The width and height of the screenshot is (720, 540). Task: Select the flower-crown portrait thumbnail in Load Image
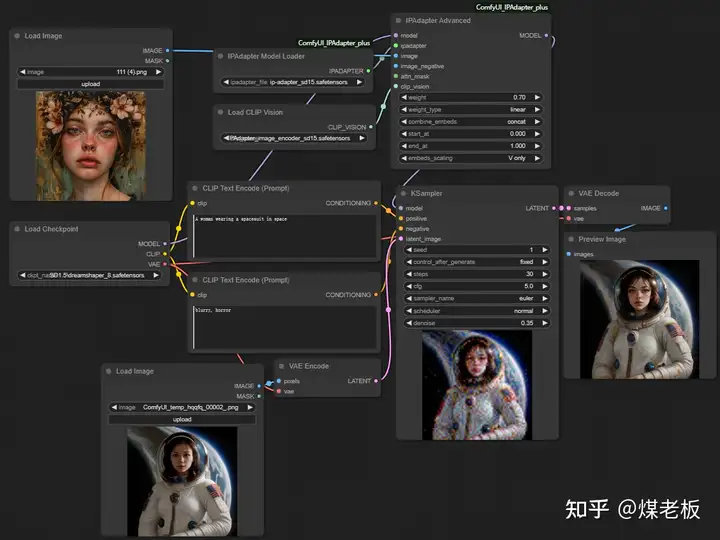tap(91, 146)
